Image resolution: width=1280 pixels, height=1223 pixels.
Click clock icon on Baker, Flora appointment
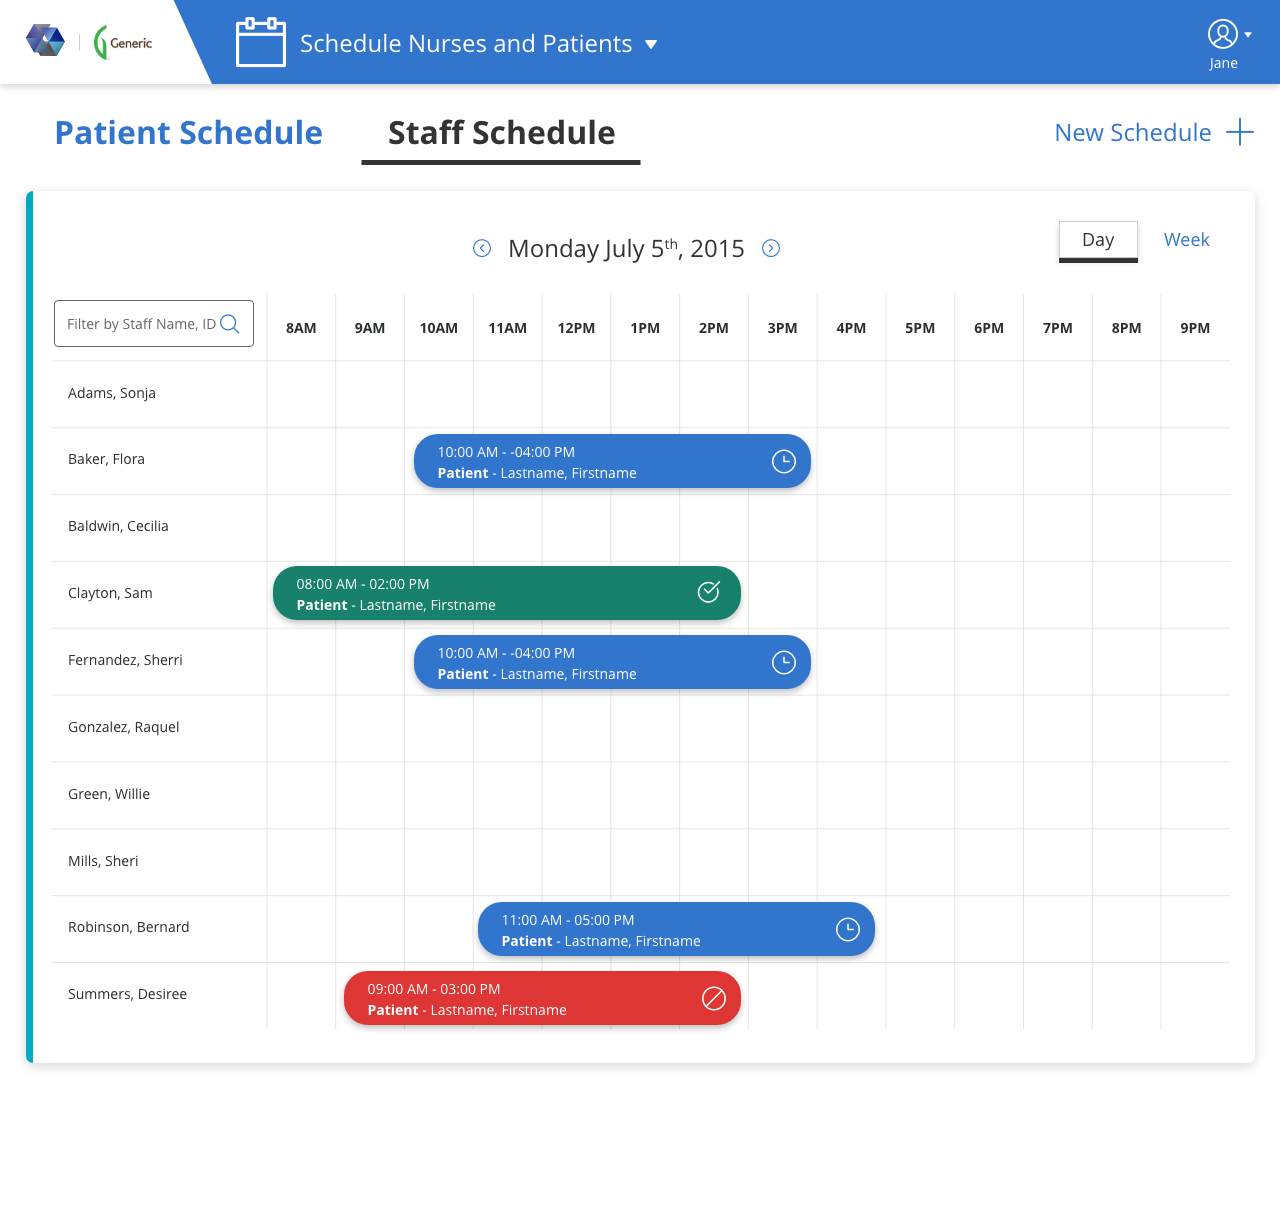coord(784,461)
